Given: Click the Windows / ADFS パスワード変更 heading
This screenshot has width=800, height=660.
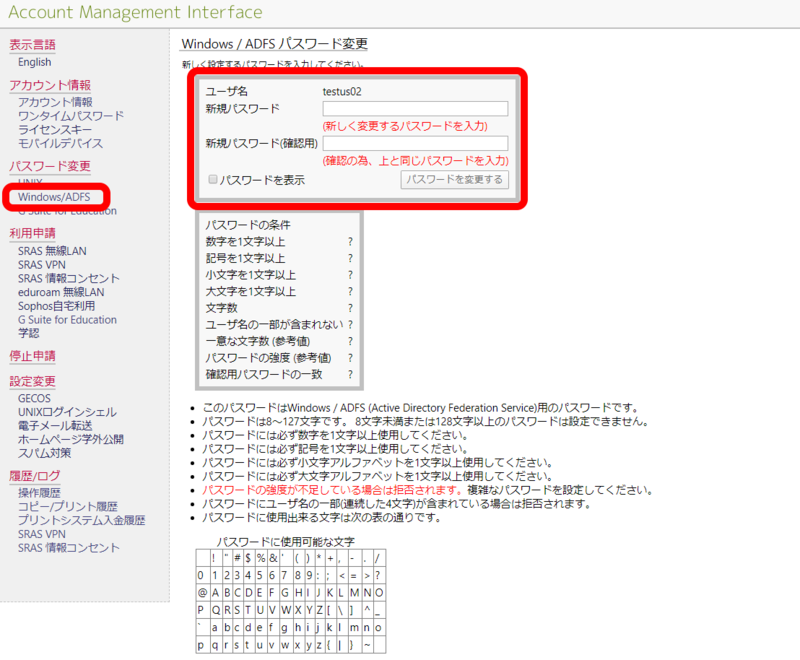Looking at the screenshot, I should click(x=274, y=44).
